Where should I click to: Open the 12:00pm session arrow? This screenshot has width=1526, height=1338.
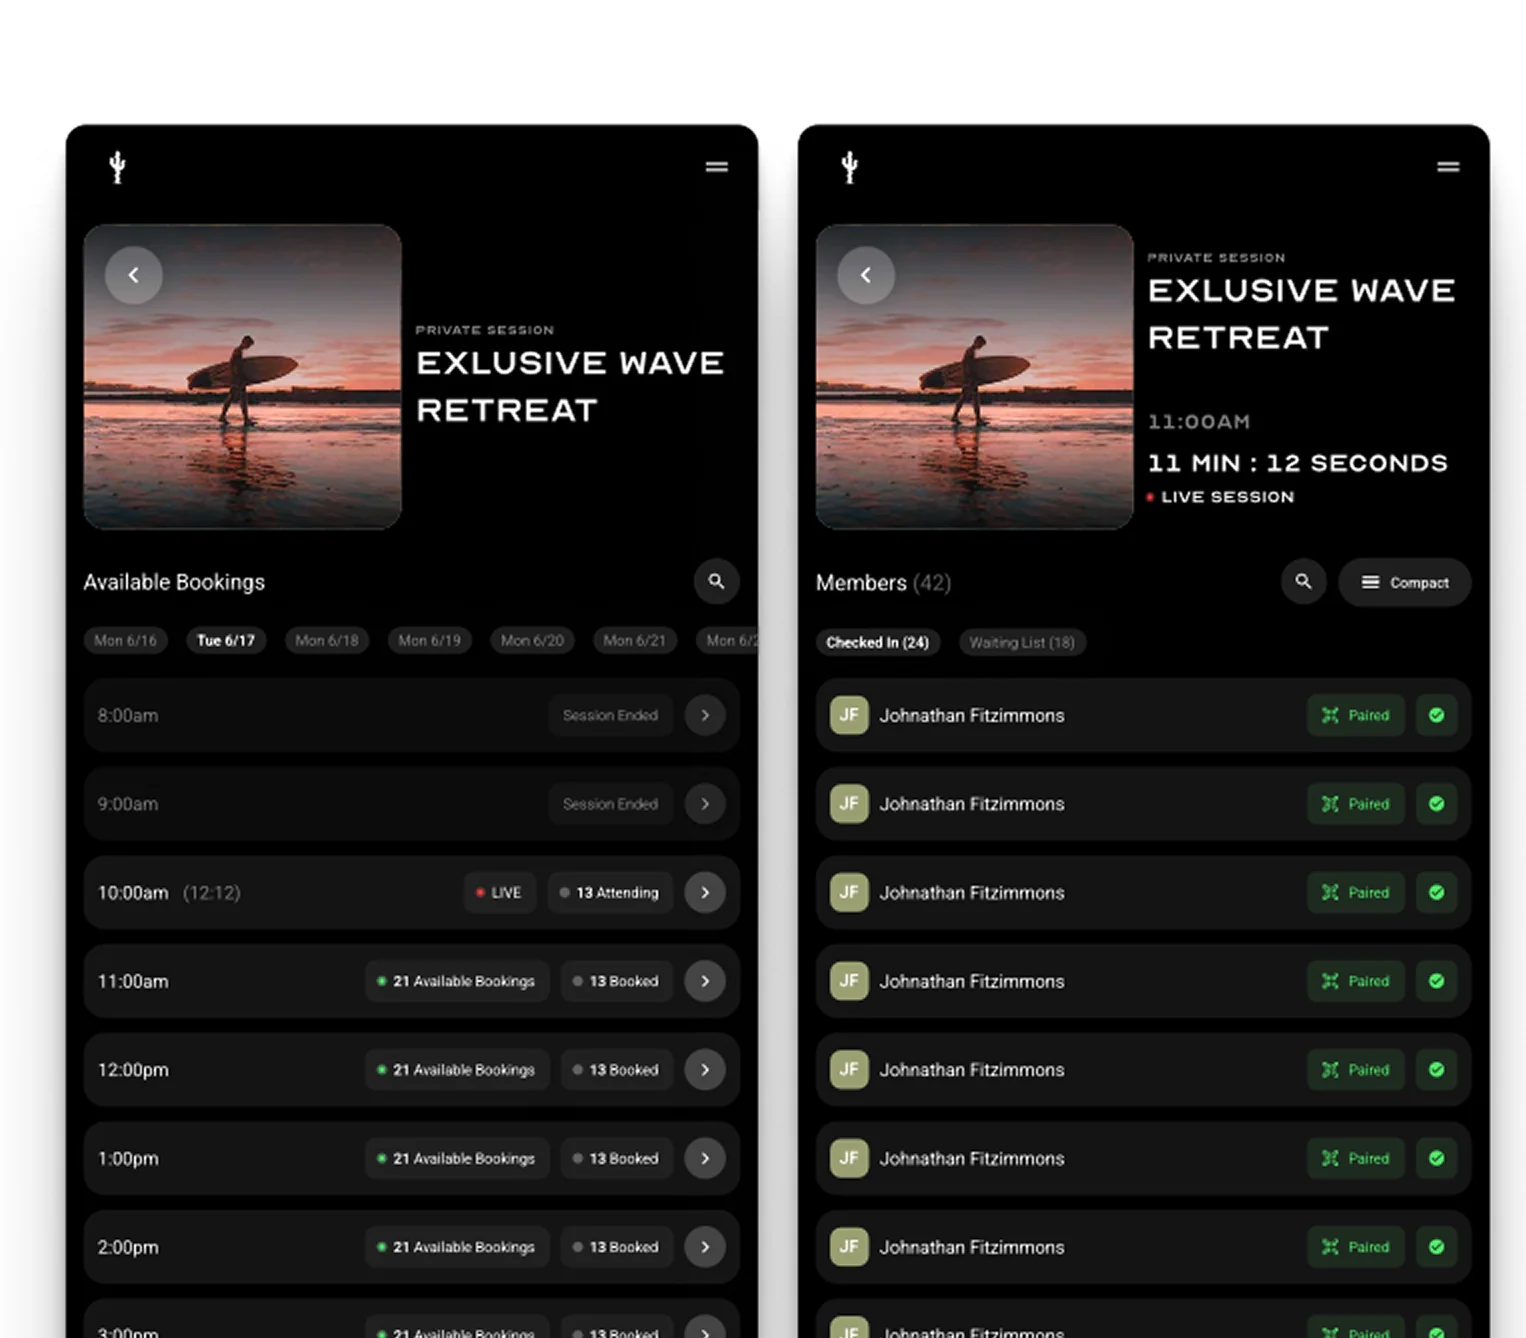[x=705, y=1070]
